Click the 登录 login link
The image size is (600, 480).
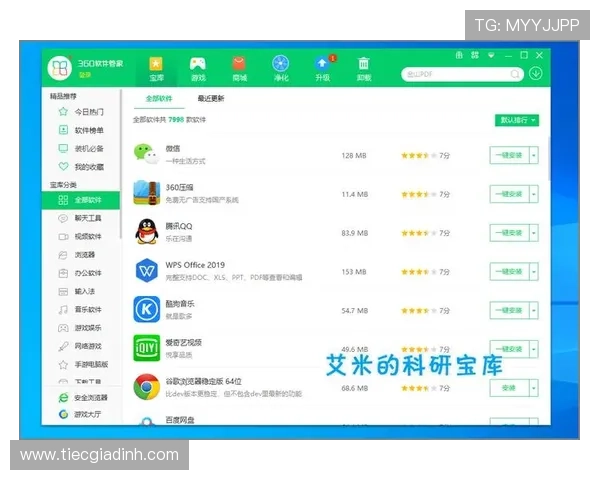[85, 75]
